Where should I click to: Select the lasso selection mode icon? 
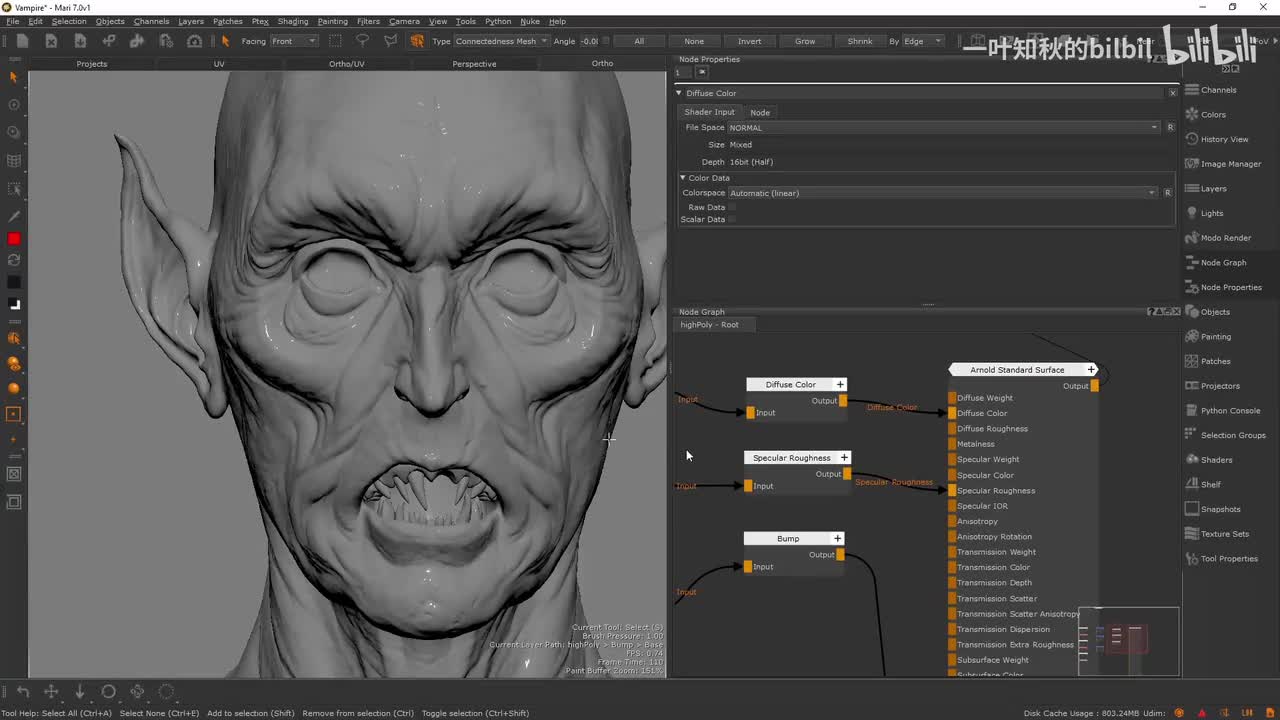tap(362, 41)
